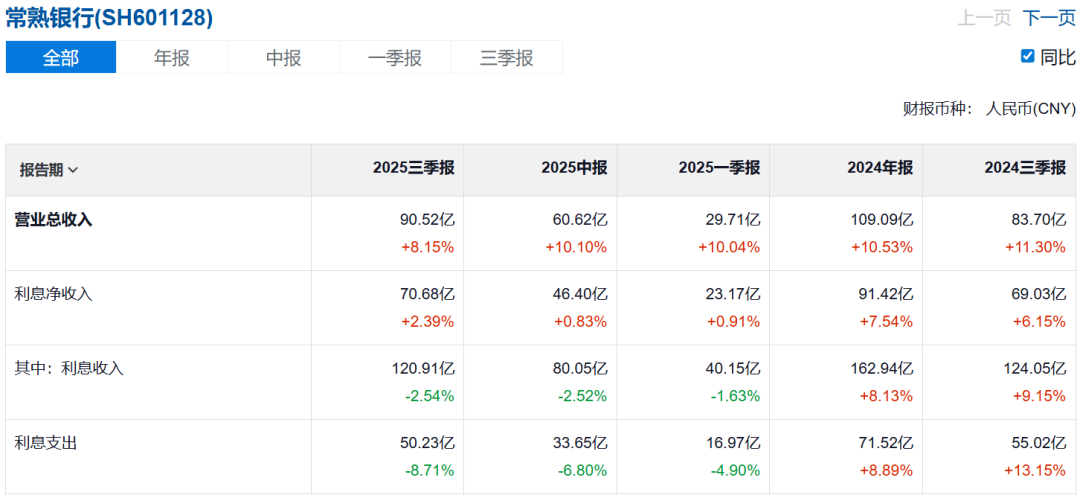
Task: Click the 2024三季报 column header
Action: 1025,168
